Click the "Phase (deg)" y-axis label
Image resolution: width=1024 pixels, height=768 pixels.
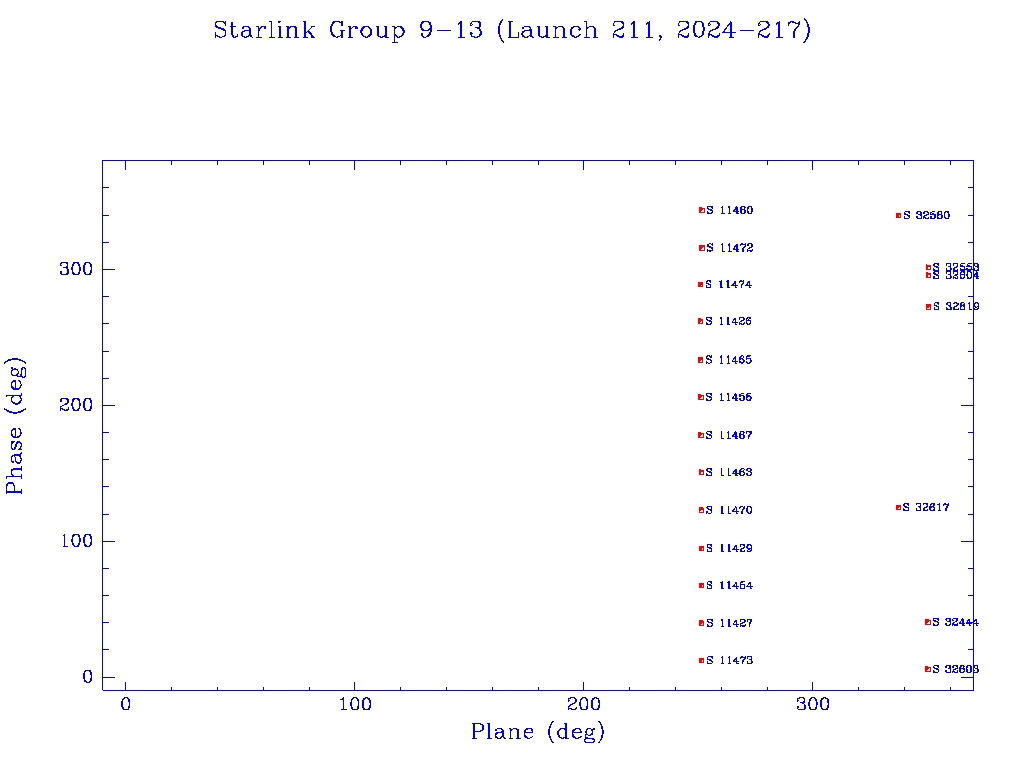pyautogui.click(x=15, y=425)
